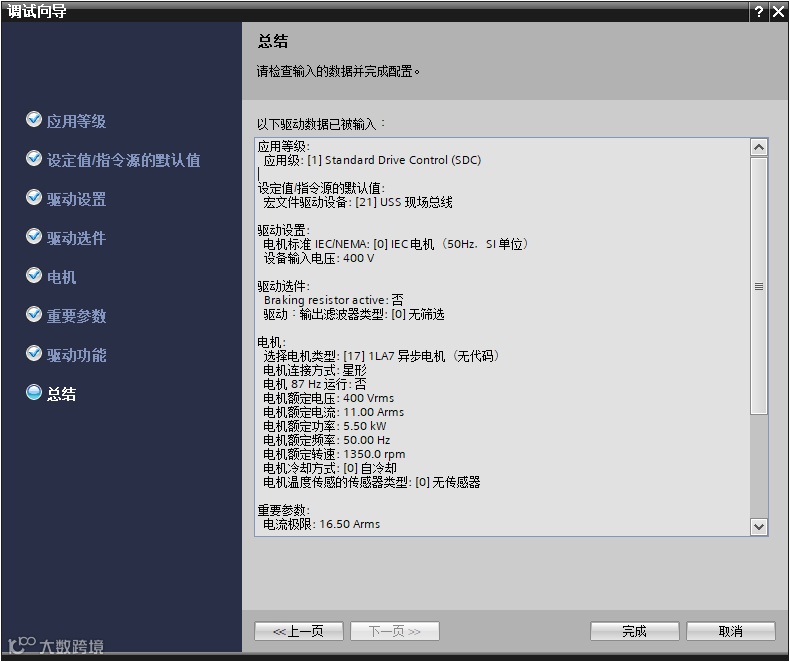Click the line 输出滤波器类型: [0] 无筛选

coord(354,314)
